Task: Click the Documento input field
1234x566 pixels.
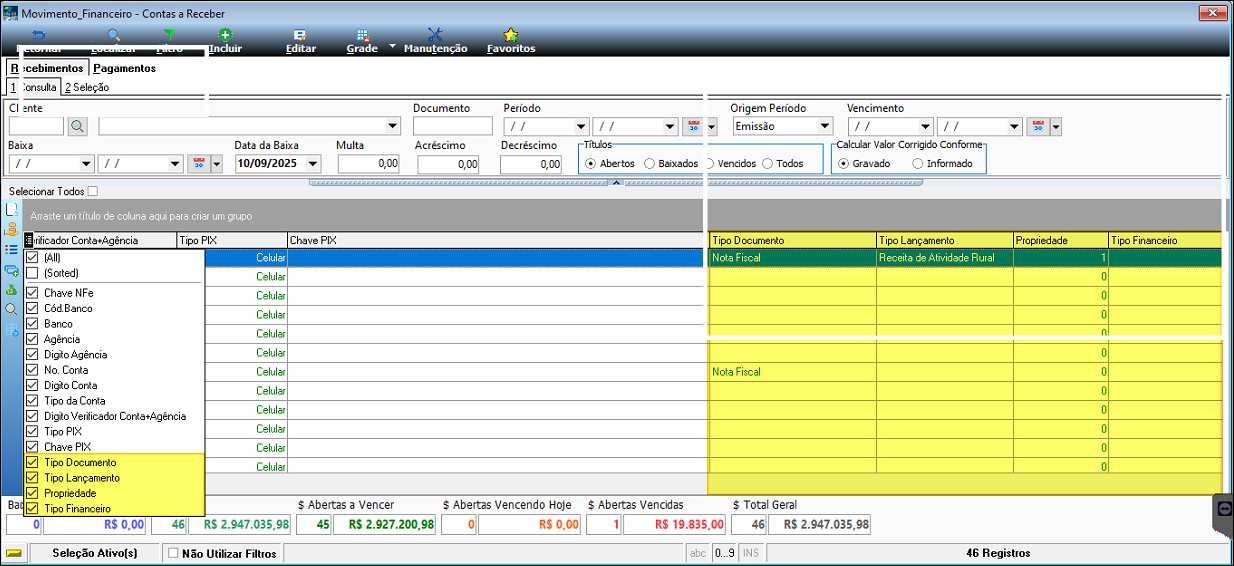Action: 452,126
